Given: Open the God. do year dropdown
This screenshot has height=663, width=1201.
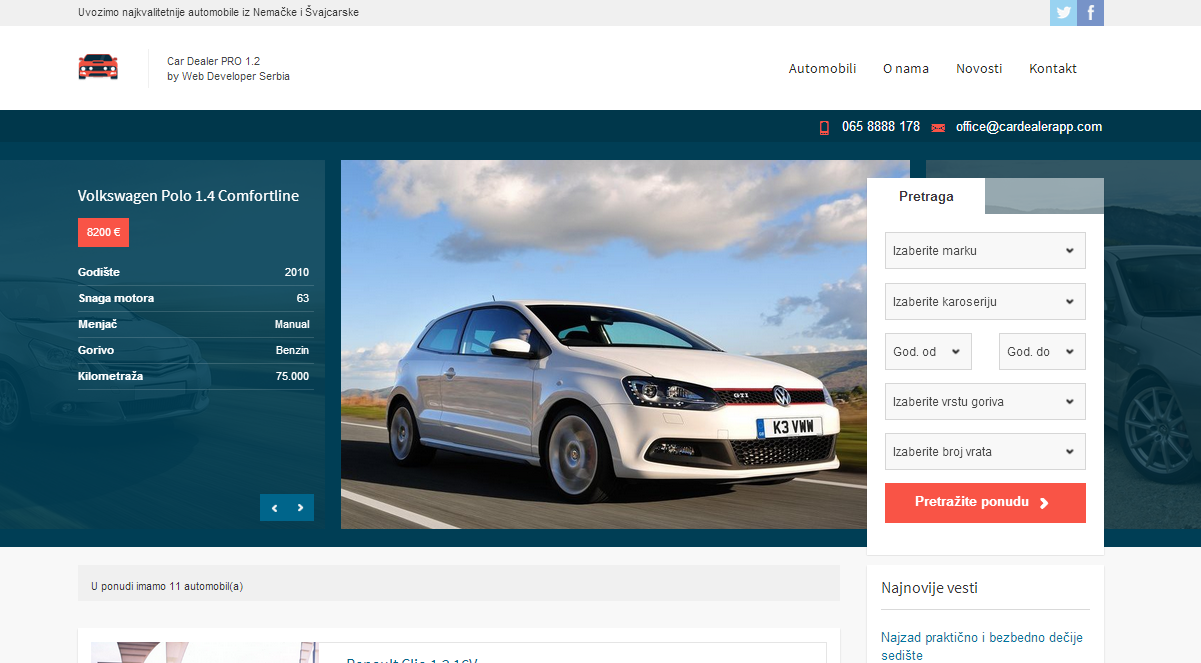Looking at the screenshot, I should tap(1042, 351).
